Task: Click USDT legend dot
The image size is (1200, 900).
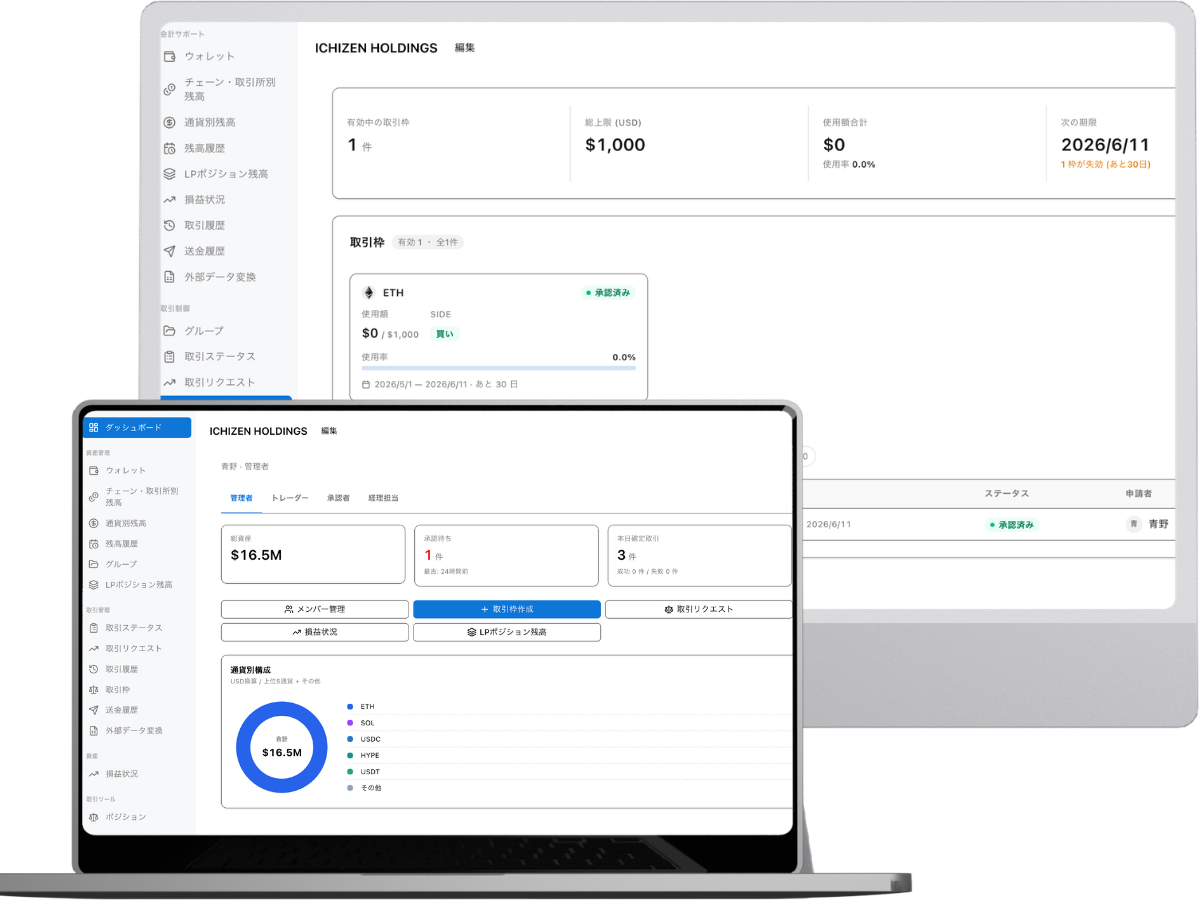Action: (x=350, y=772)
